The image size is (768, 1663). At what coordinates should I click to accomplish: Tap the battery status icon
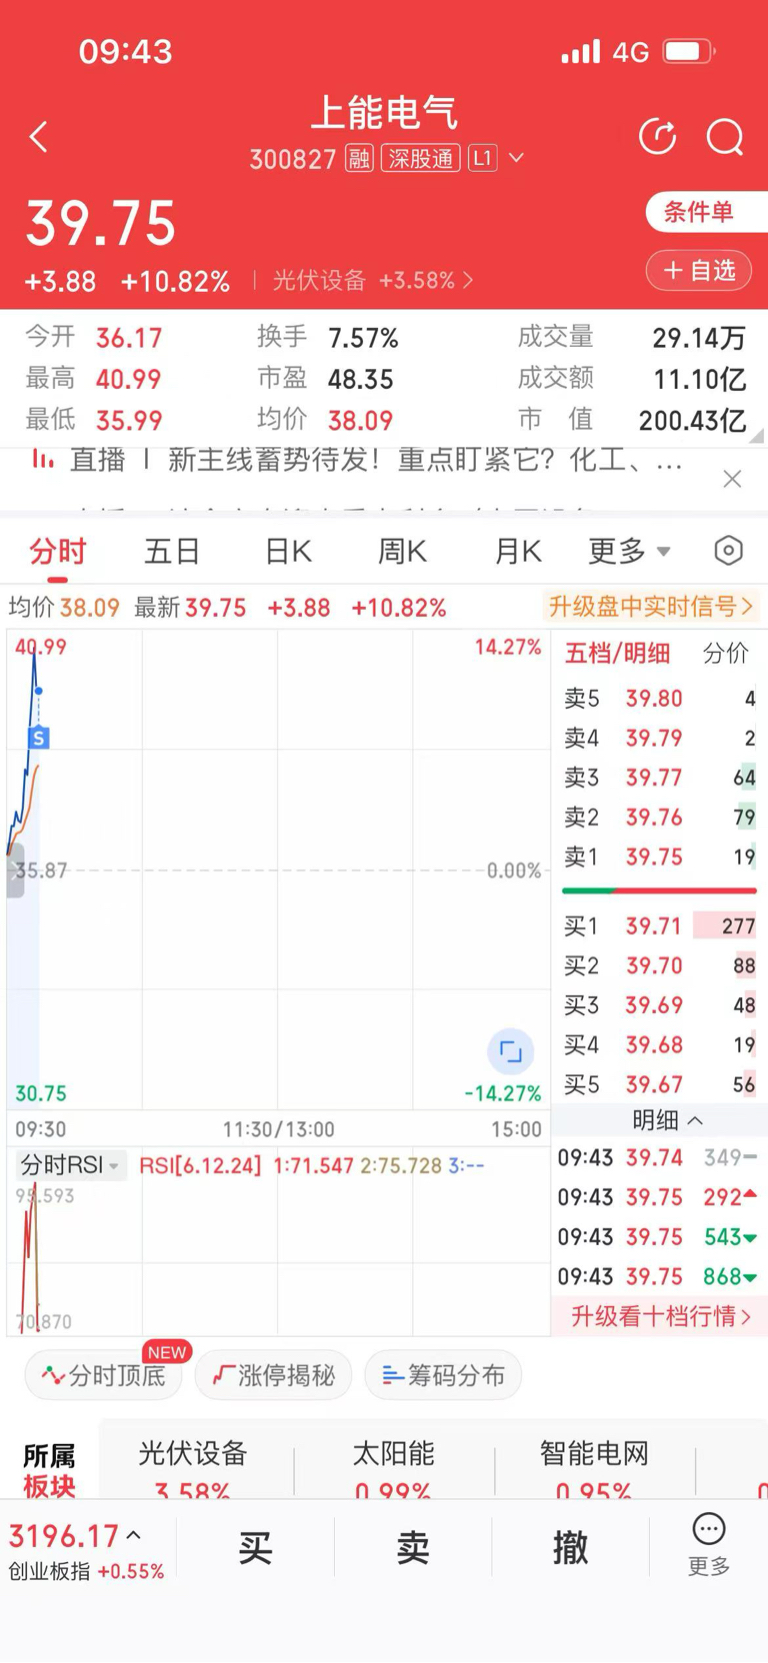(x=689, y=51)
